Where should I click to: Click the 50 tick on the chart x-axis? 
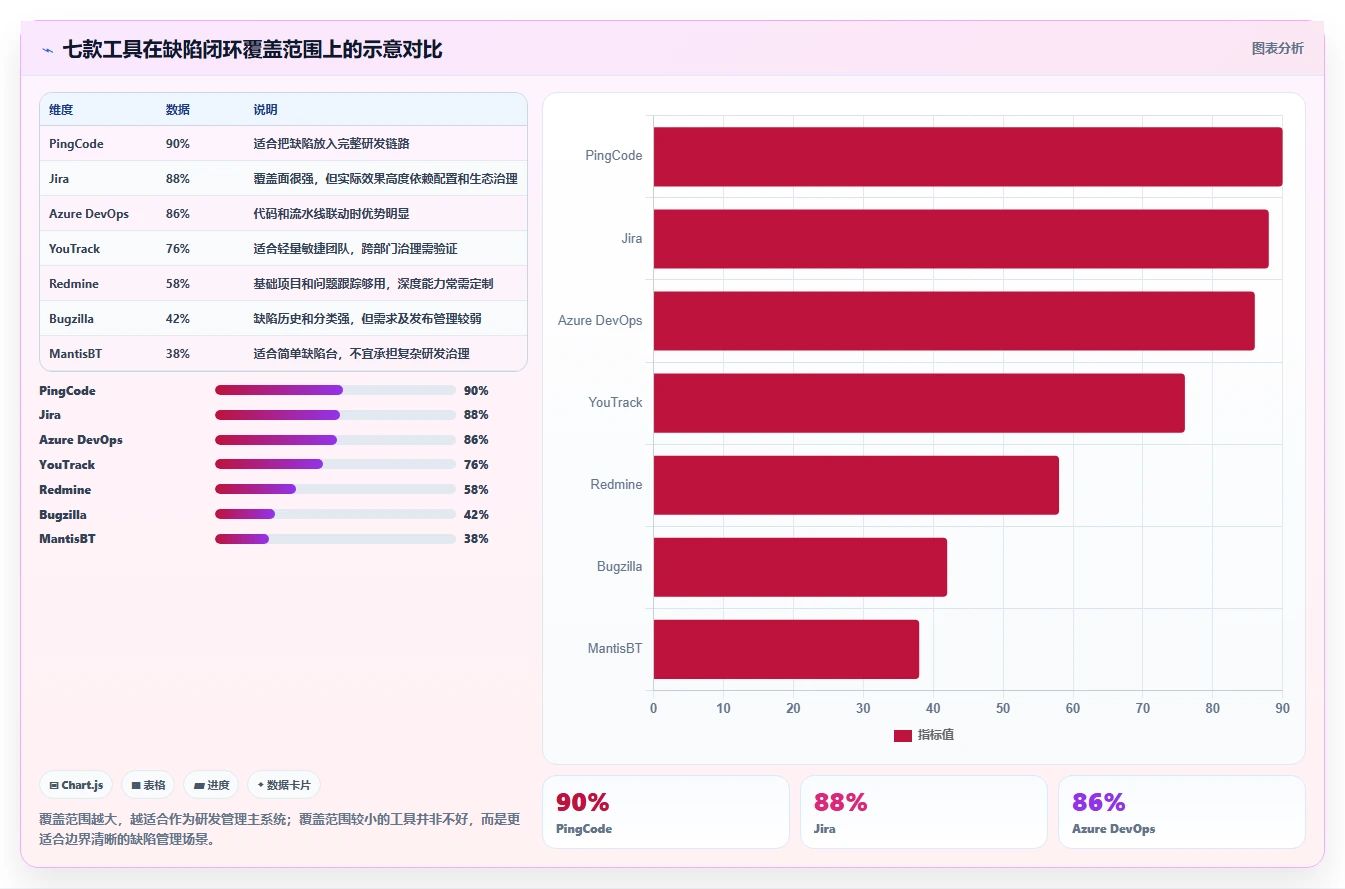tap(1003, 709)
